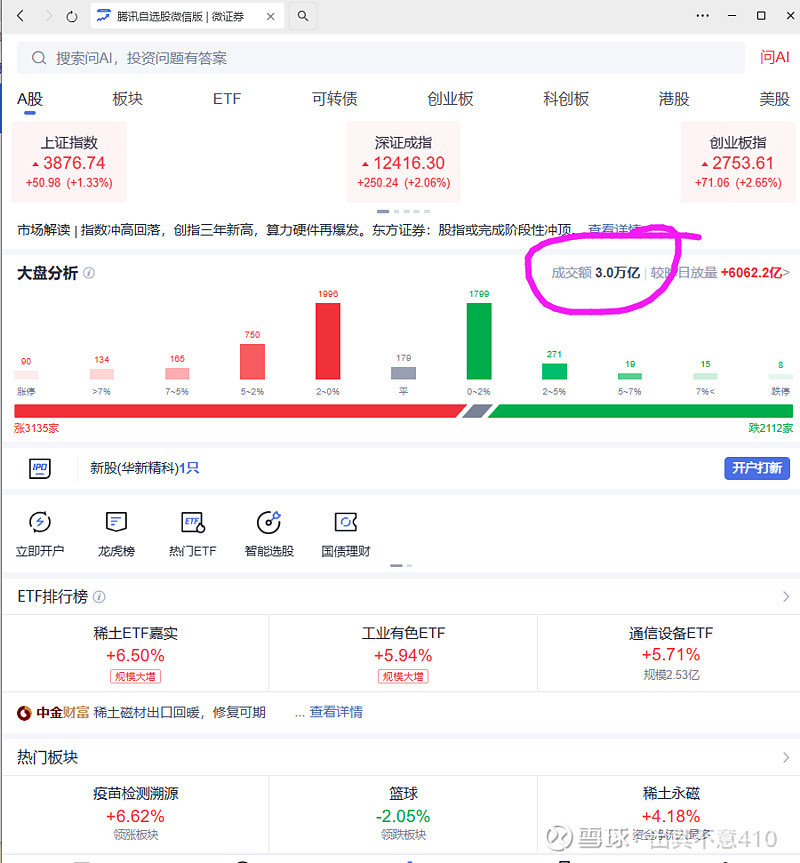This screenshot has width=800, height=863.
Task: Switch to the 港股 tab
Action: coord(673,99)
